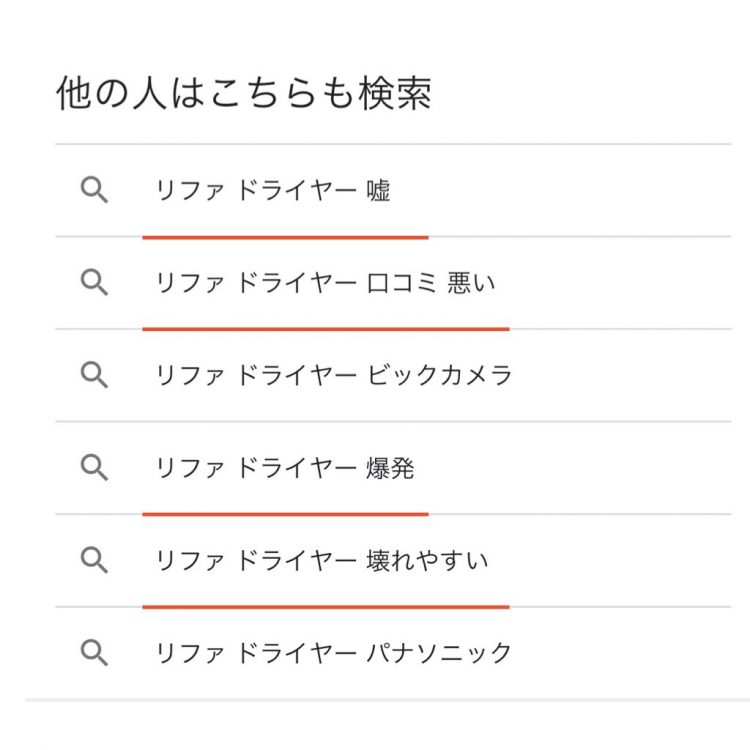This screenshot has width=750, height=750.
Task: Click the magnifying glass beside リファ ドライヤー 爆発
Action: [x=94, y=468]
